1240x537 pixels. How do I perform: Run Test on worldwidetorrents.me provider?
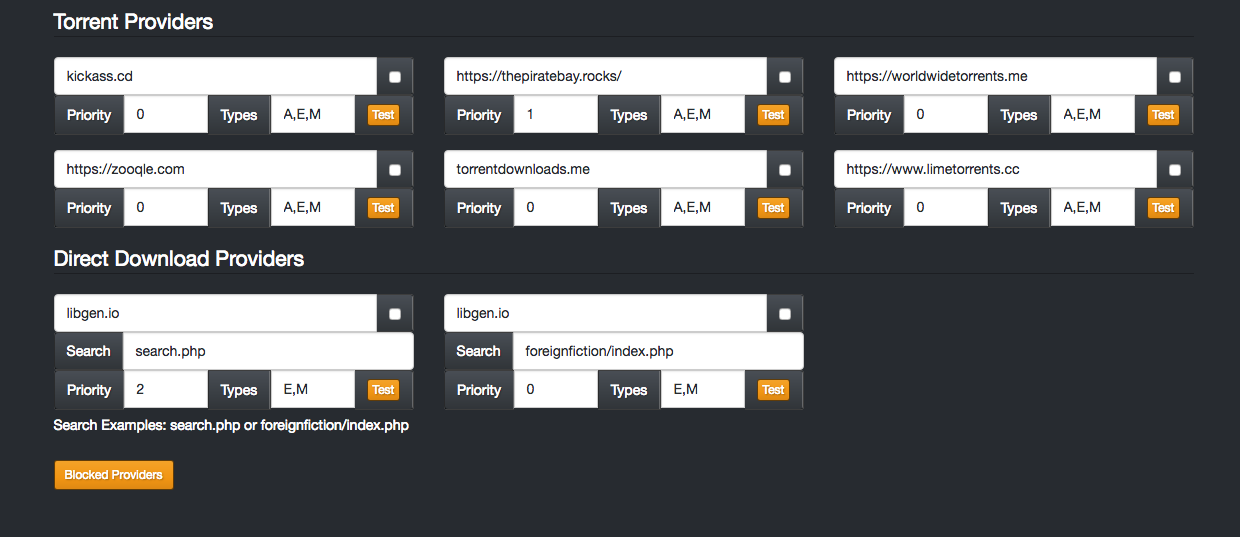point(1163,115)
